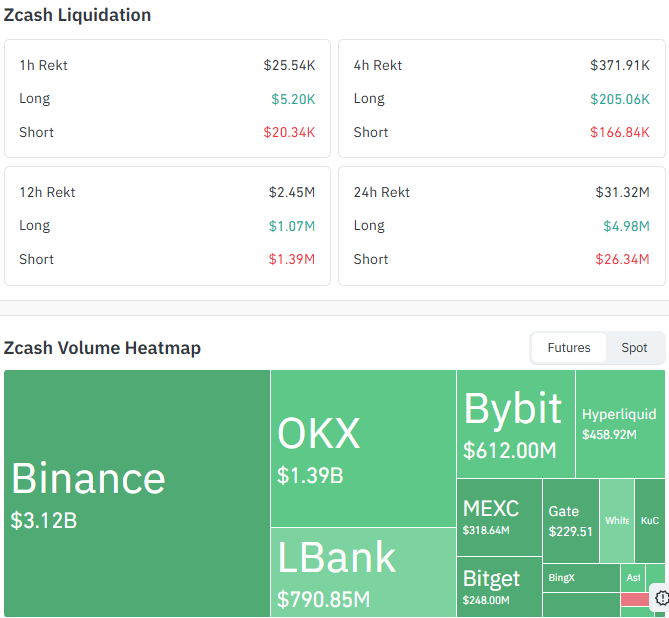The height and width of the screenshot is (618, 669).
Task: Click the 12h Rekt label
Action: point(47,192)
